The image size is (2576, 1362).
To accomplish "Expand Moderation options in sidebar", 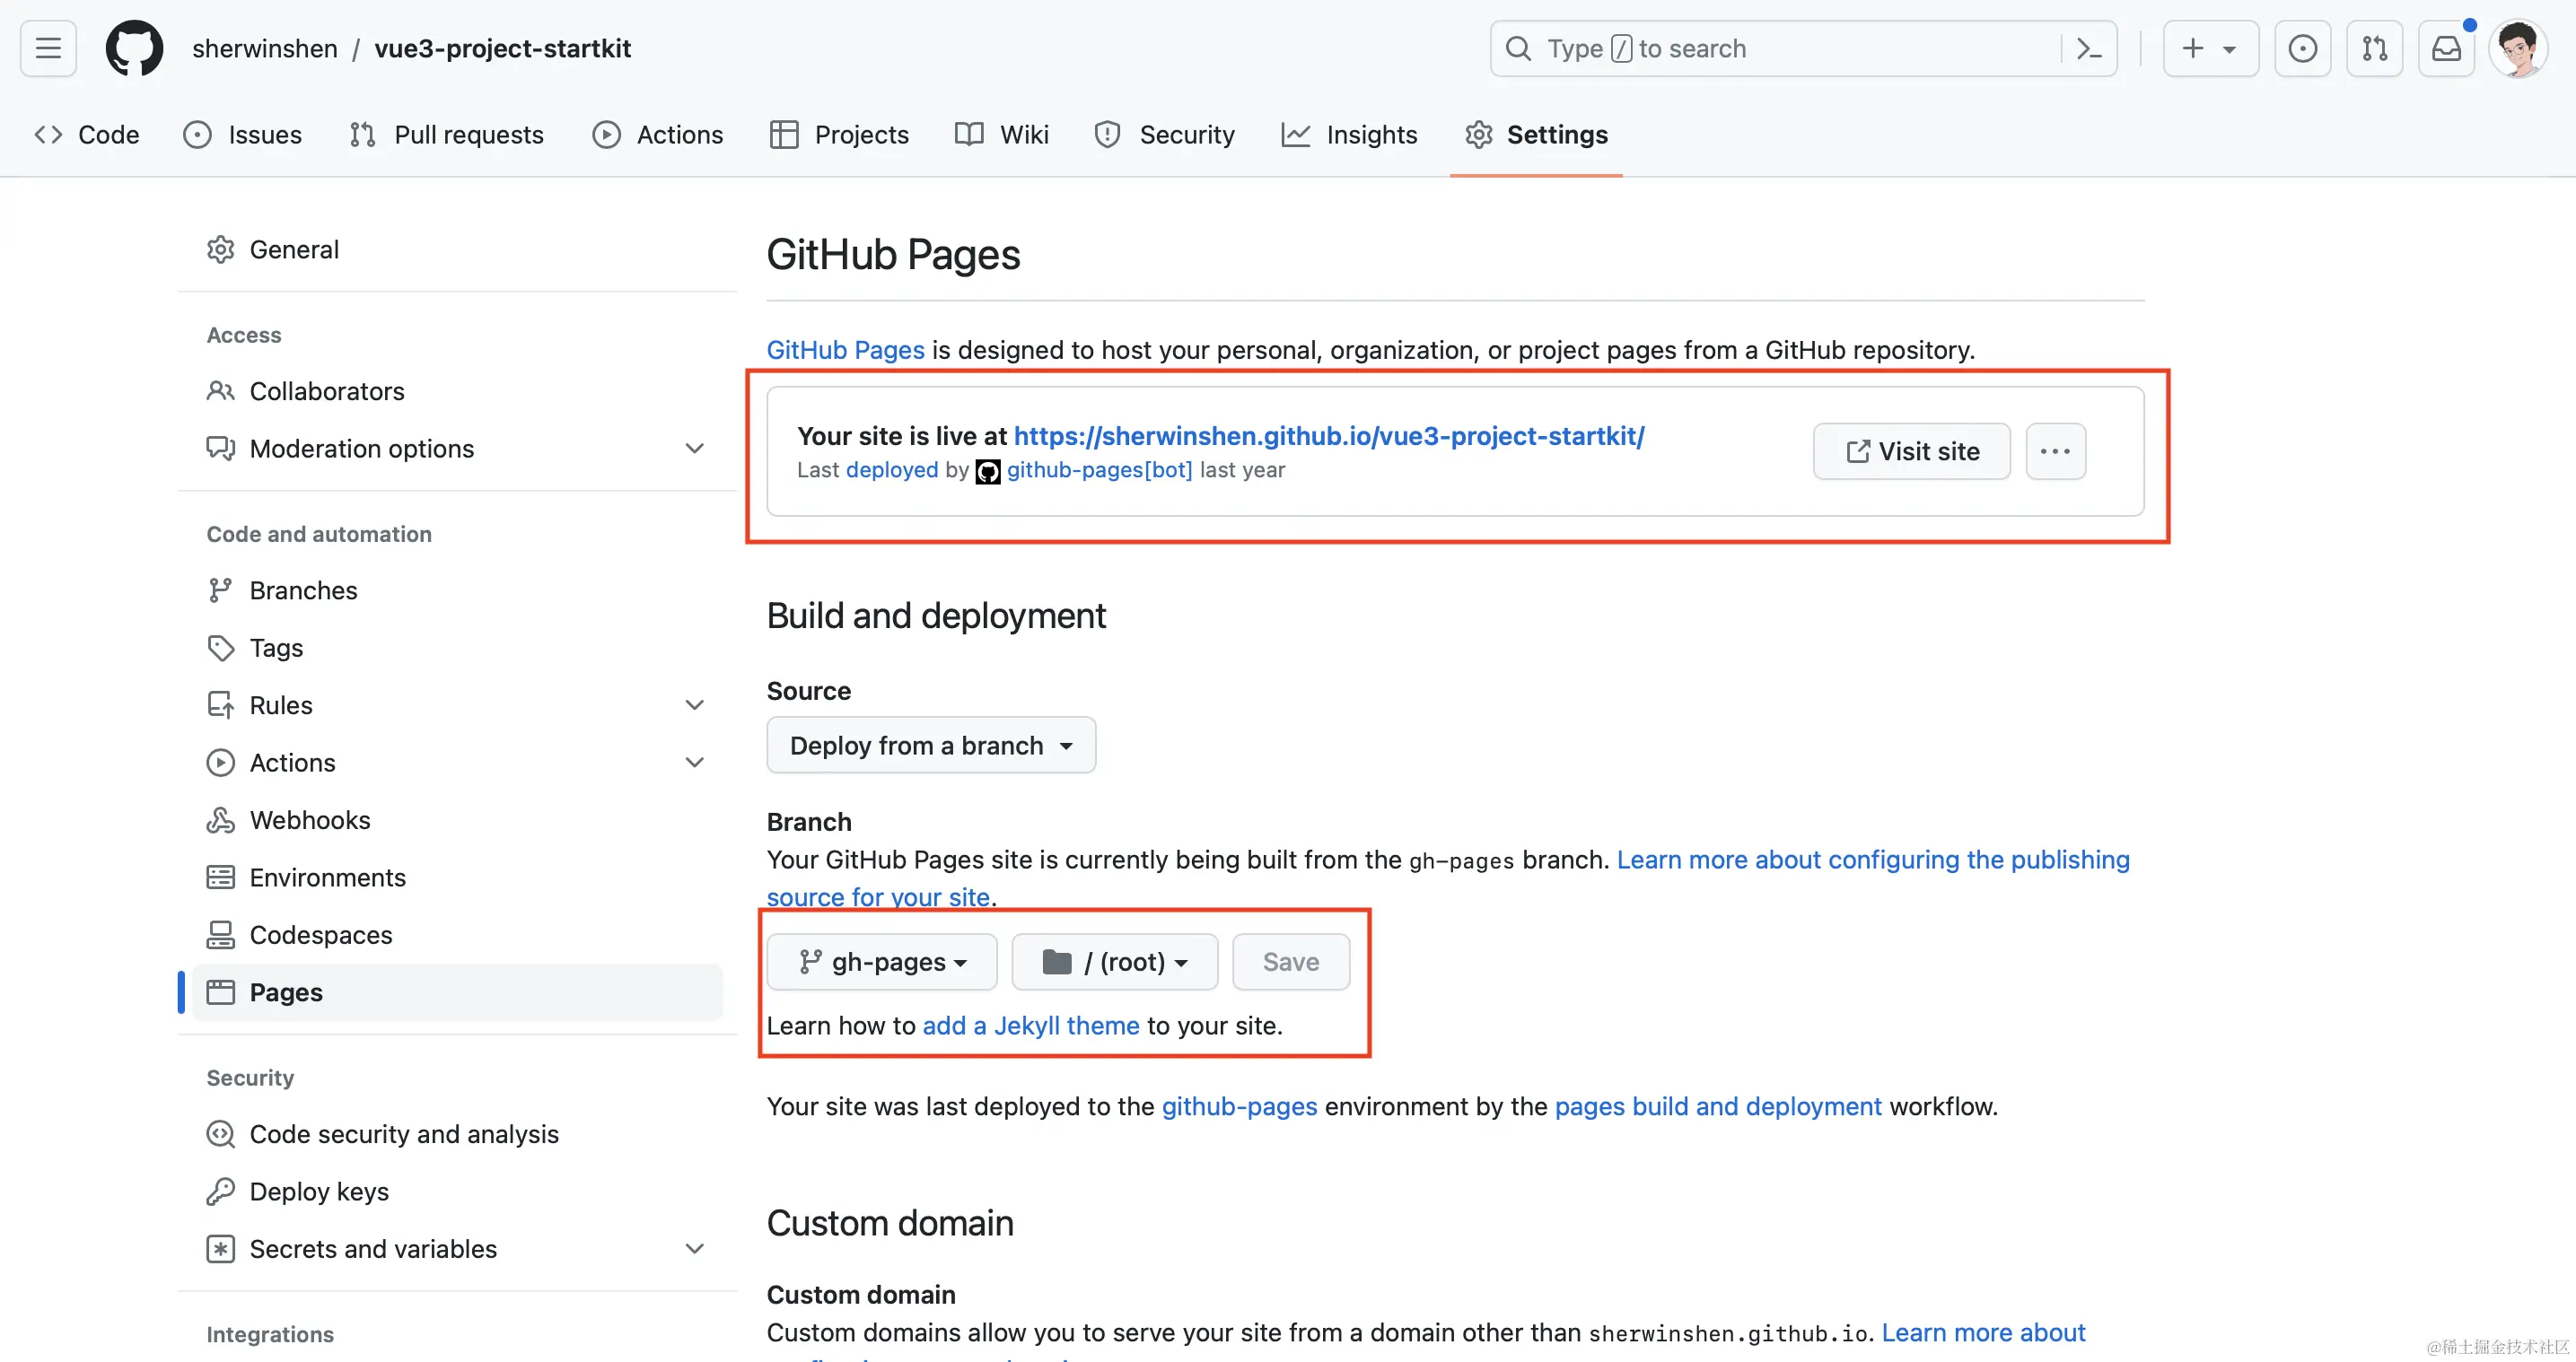I will point(694,448).
